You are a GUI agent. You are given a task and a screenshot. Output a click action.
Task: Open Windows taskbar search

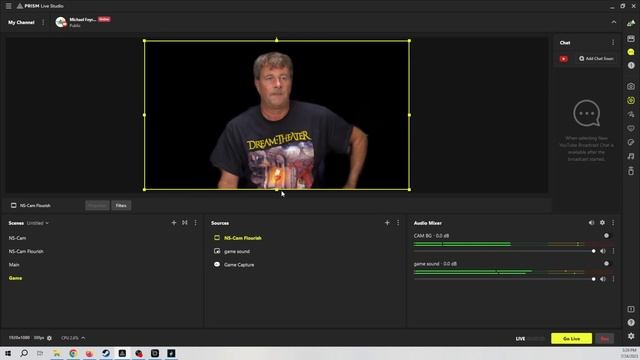click(24, 353)
